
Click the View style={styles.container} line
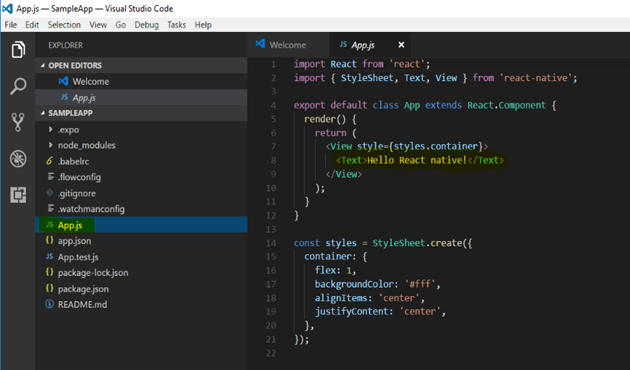(x=407, y=146)
